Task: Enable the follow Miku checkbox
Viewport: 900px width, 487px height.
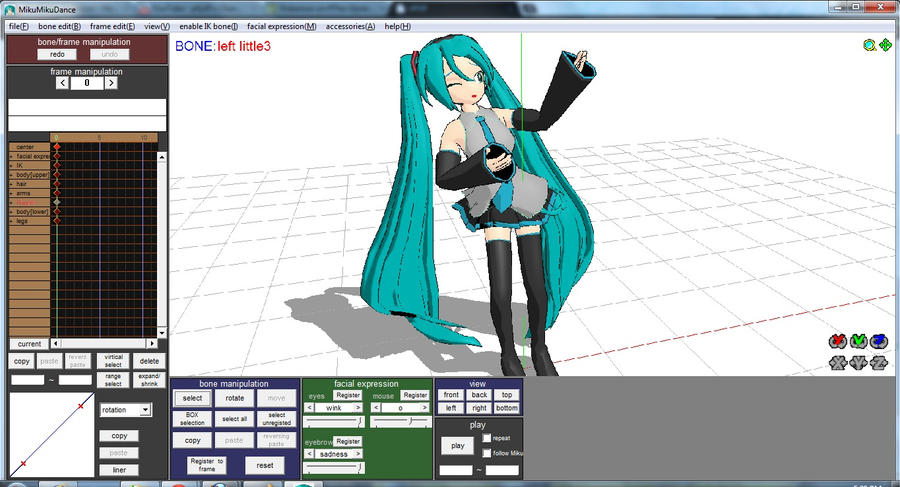Action: click(487, 453)
